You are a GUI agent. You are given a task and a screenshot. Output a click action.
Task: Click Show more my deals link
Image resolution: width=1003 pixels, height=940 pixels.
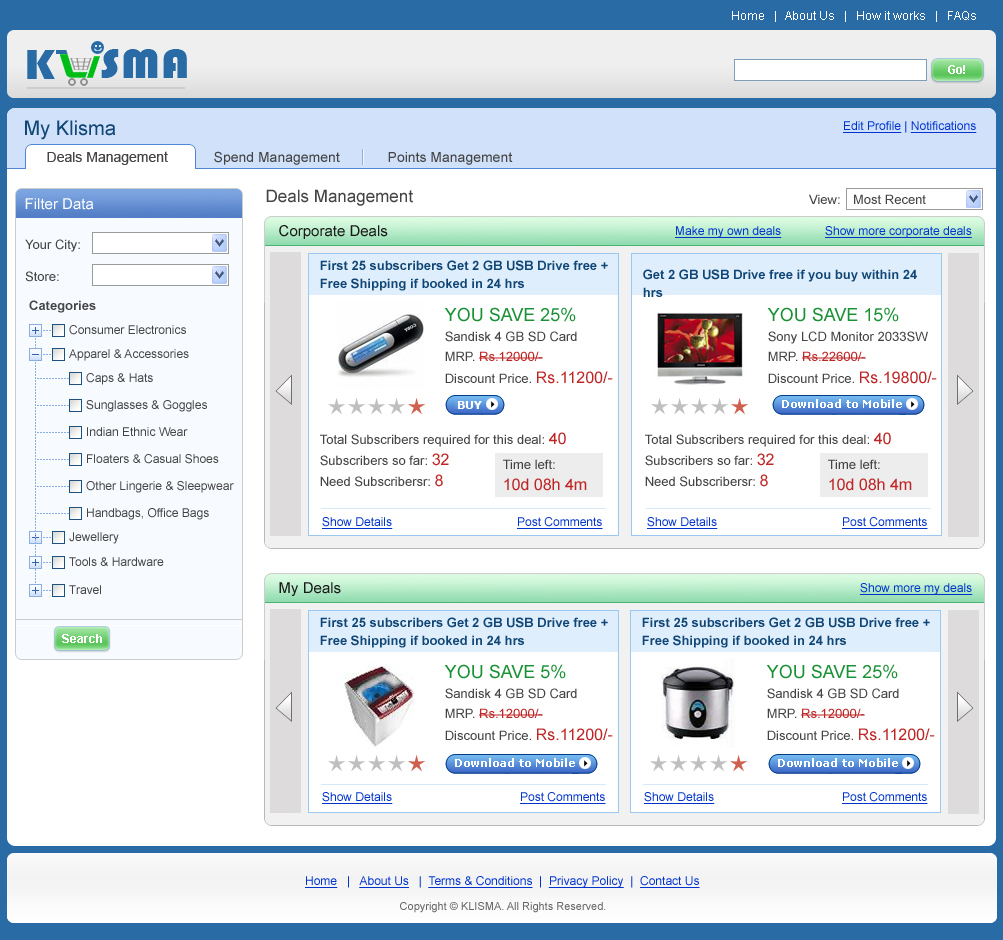pos(915,588)
